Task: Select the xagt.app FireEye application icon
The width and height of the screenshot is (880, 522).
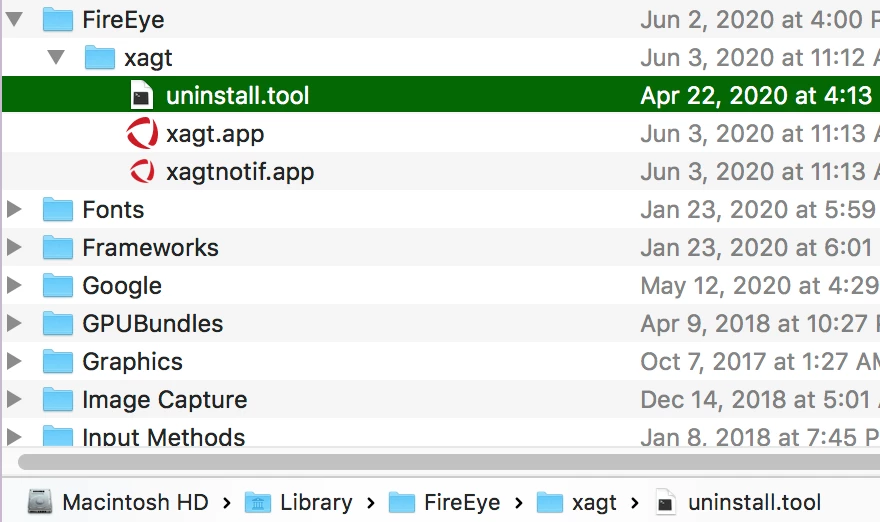Action: (x=142, y=134)
